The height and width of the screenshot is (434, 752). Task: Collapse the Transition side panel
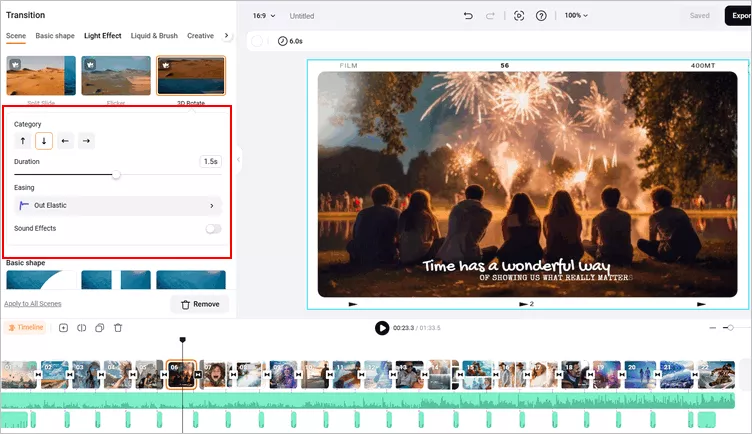point(238,159)
